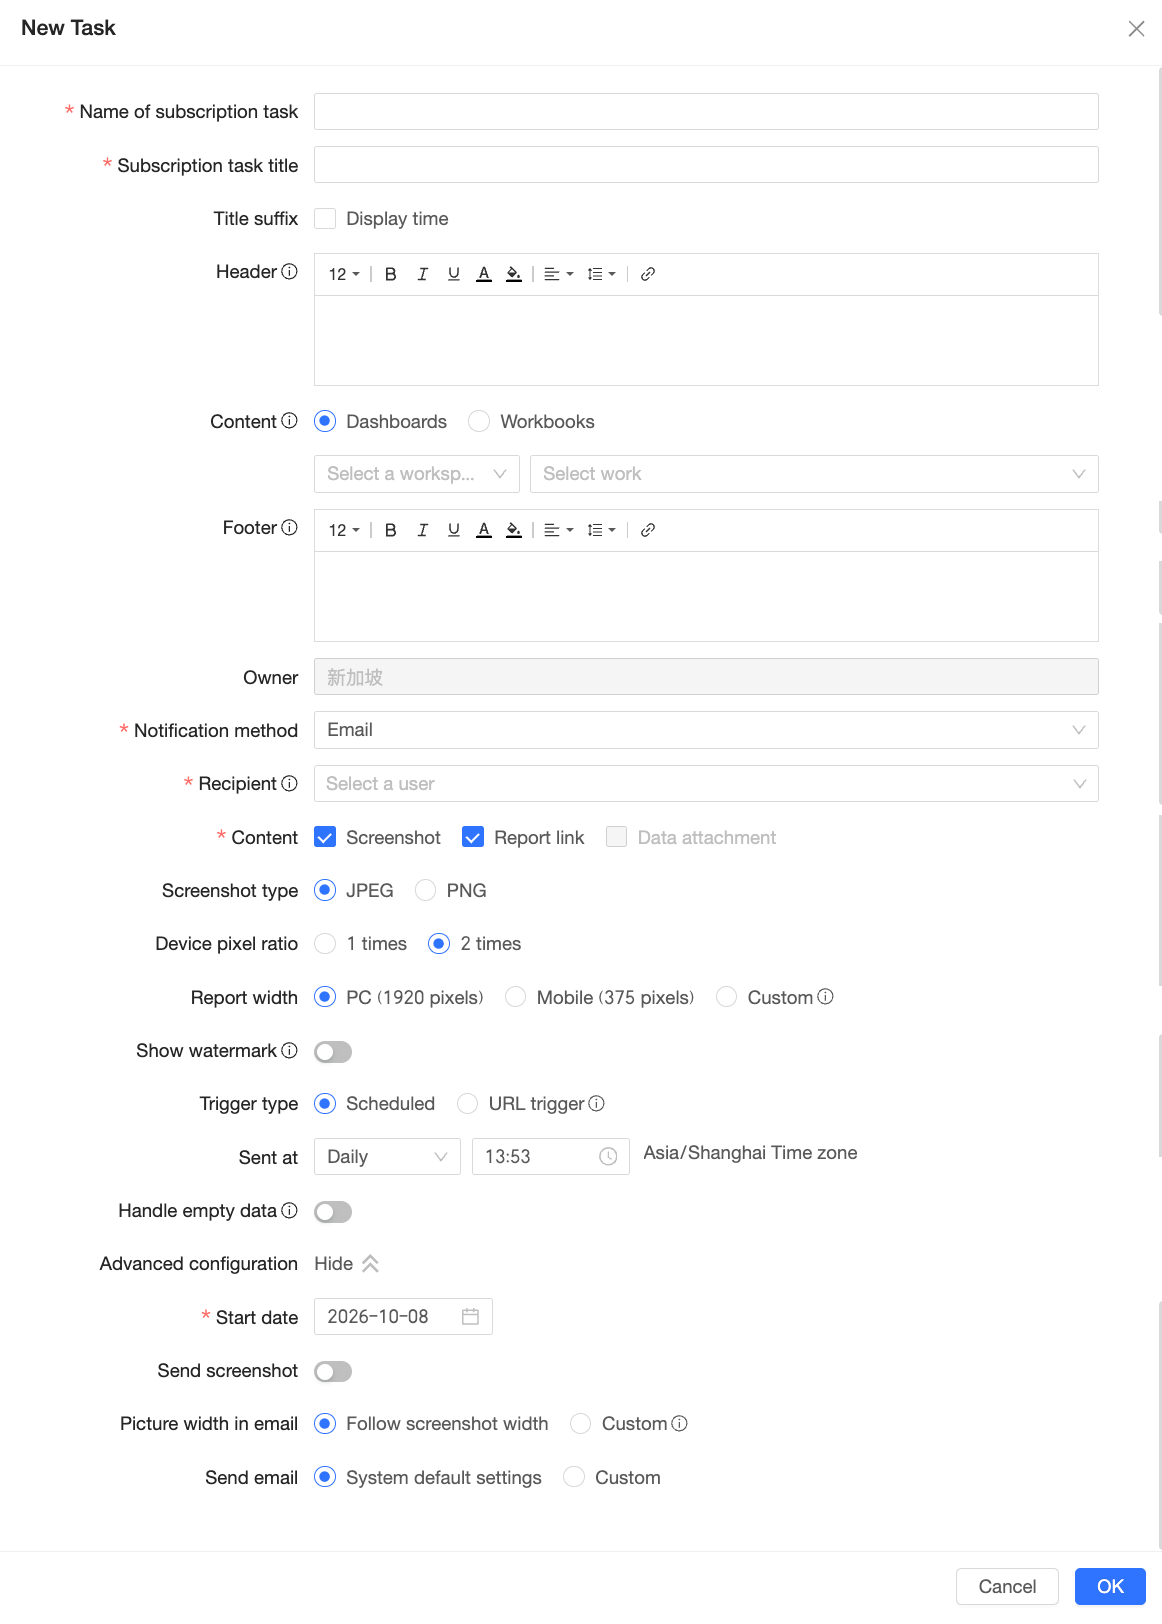
Task: Open the Daily frequency dropdown
Action: [x=387, y=1156]
